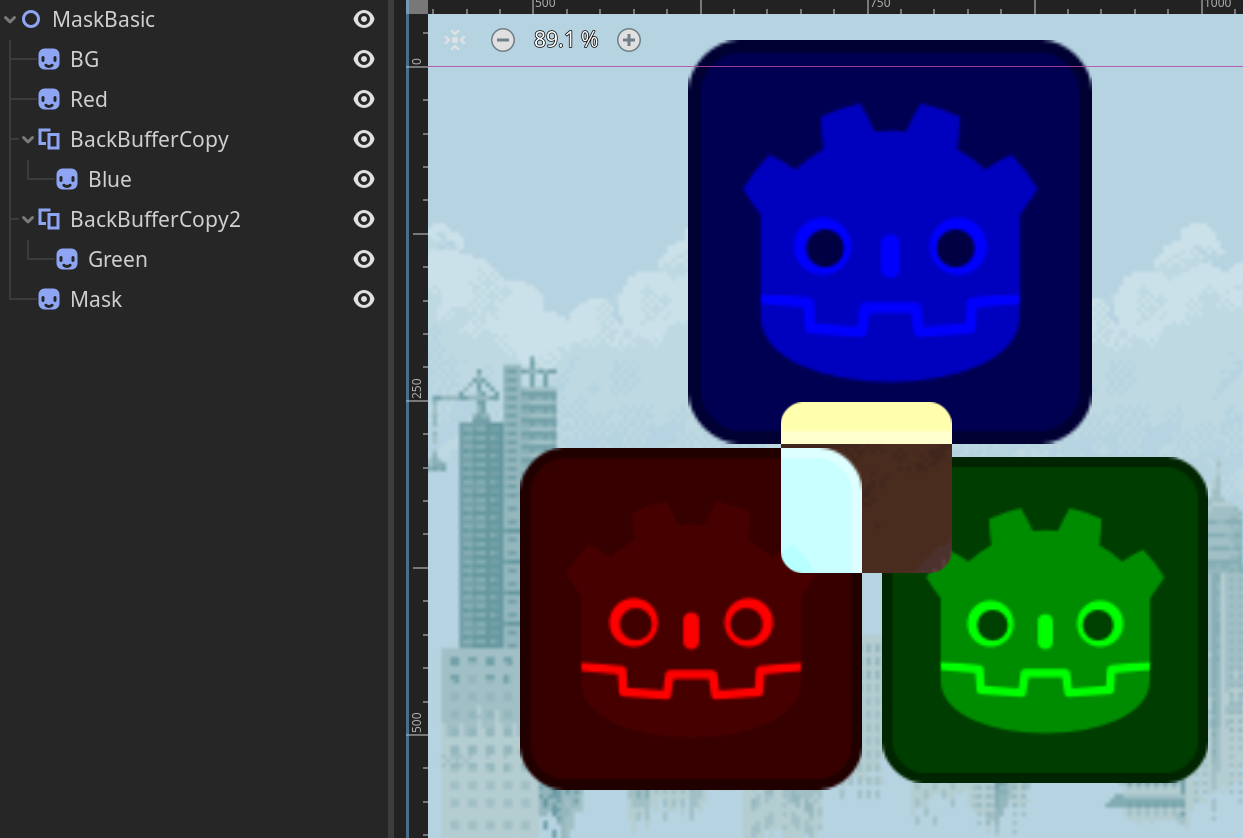This screenshot has width=1243, height=838.
Task: Zoom out of the viewport
Action: 503,40
